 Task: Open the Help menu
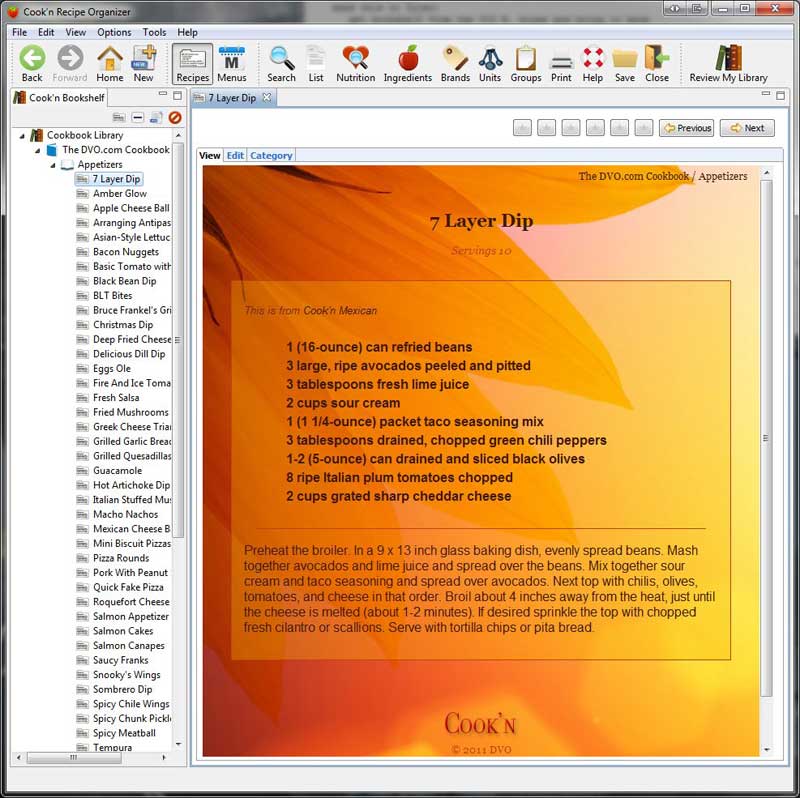tap(187, 32)
